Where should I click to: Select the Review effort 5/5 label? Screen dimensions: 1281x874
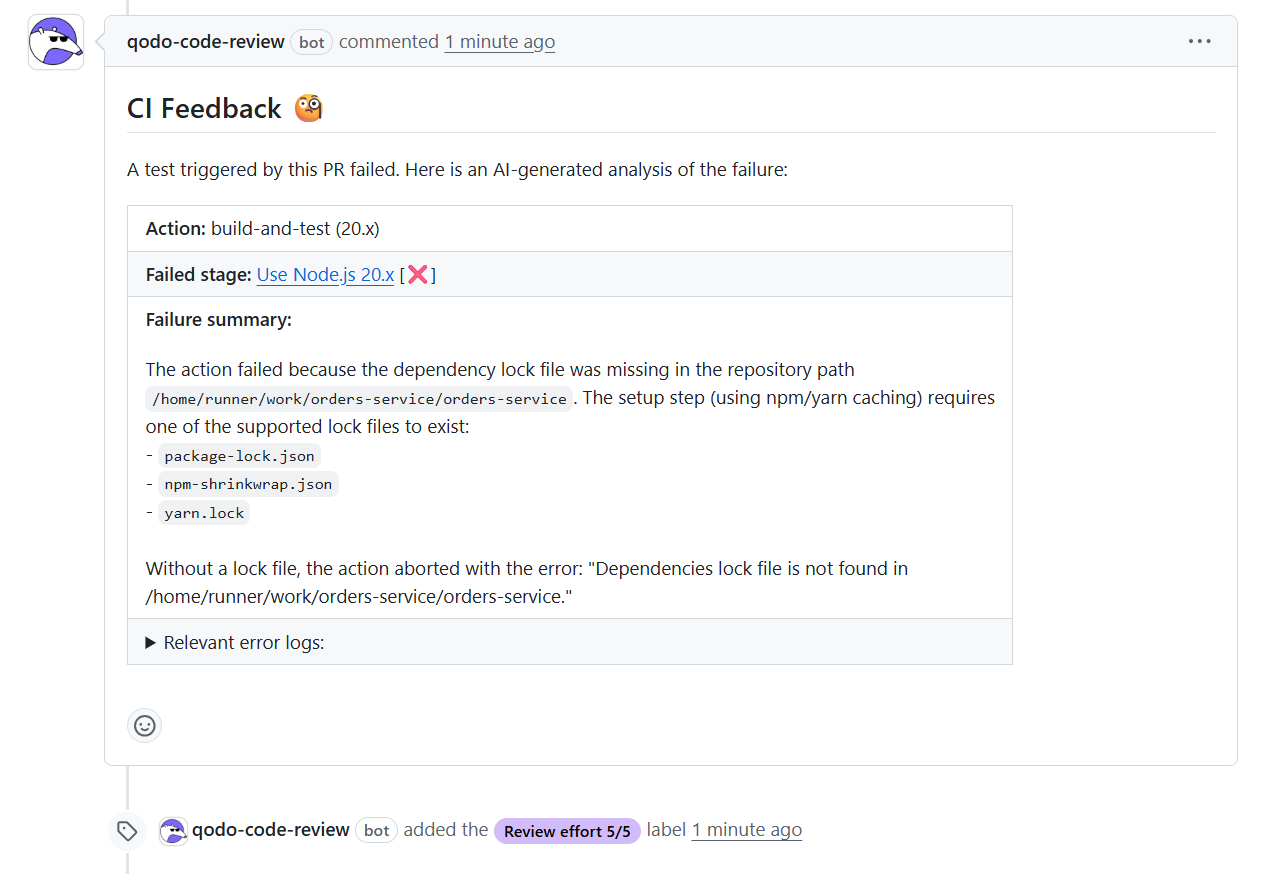tap(567, 830)
